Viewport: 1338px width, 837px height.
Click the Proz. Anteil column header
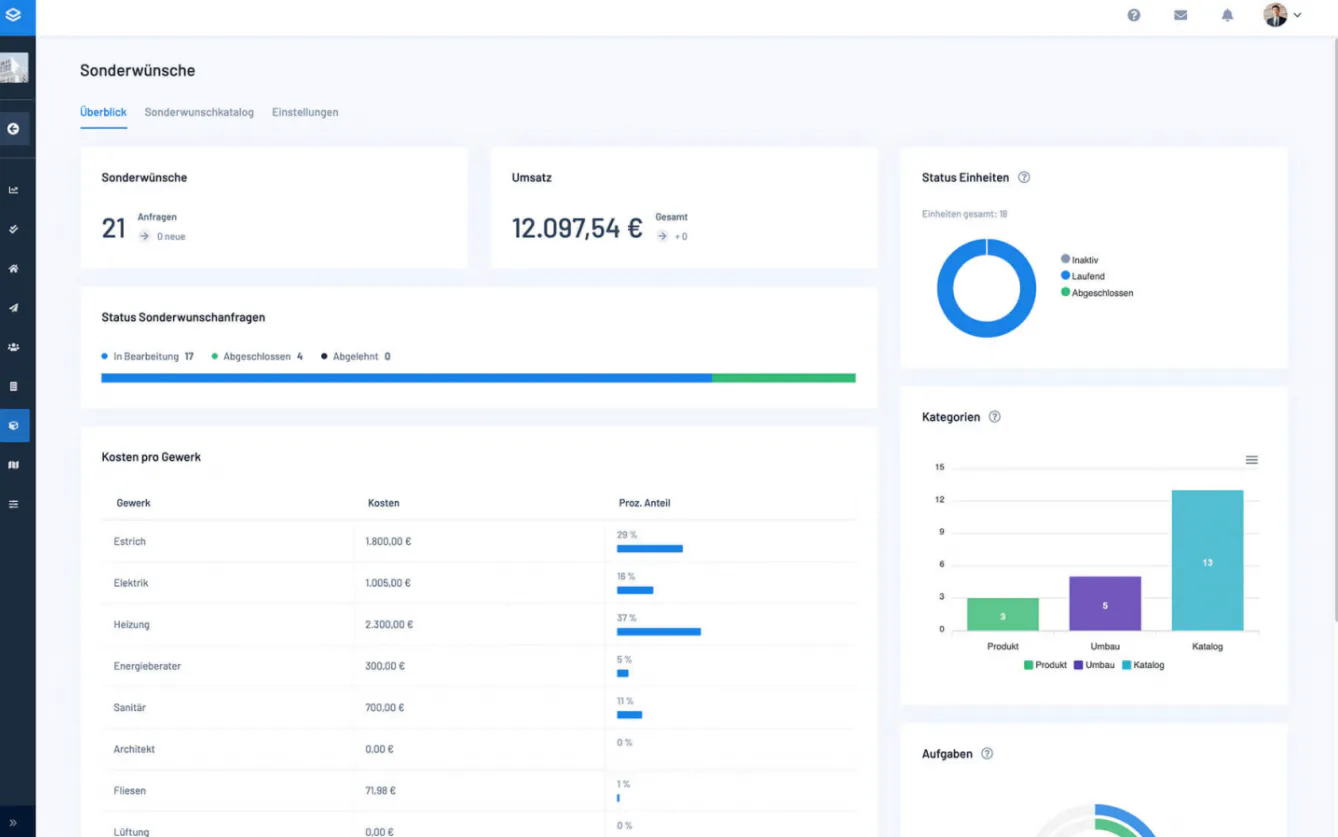click(645, 503)
